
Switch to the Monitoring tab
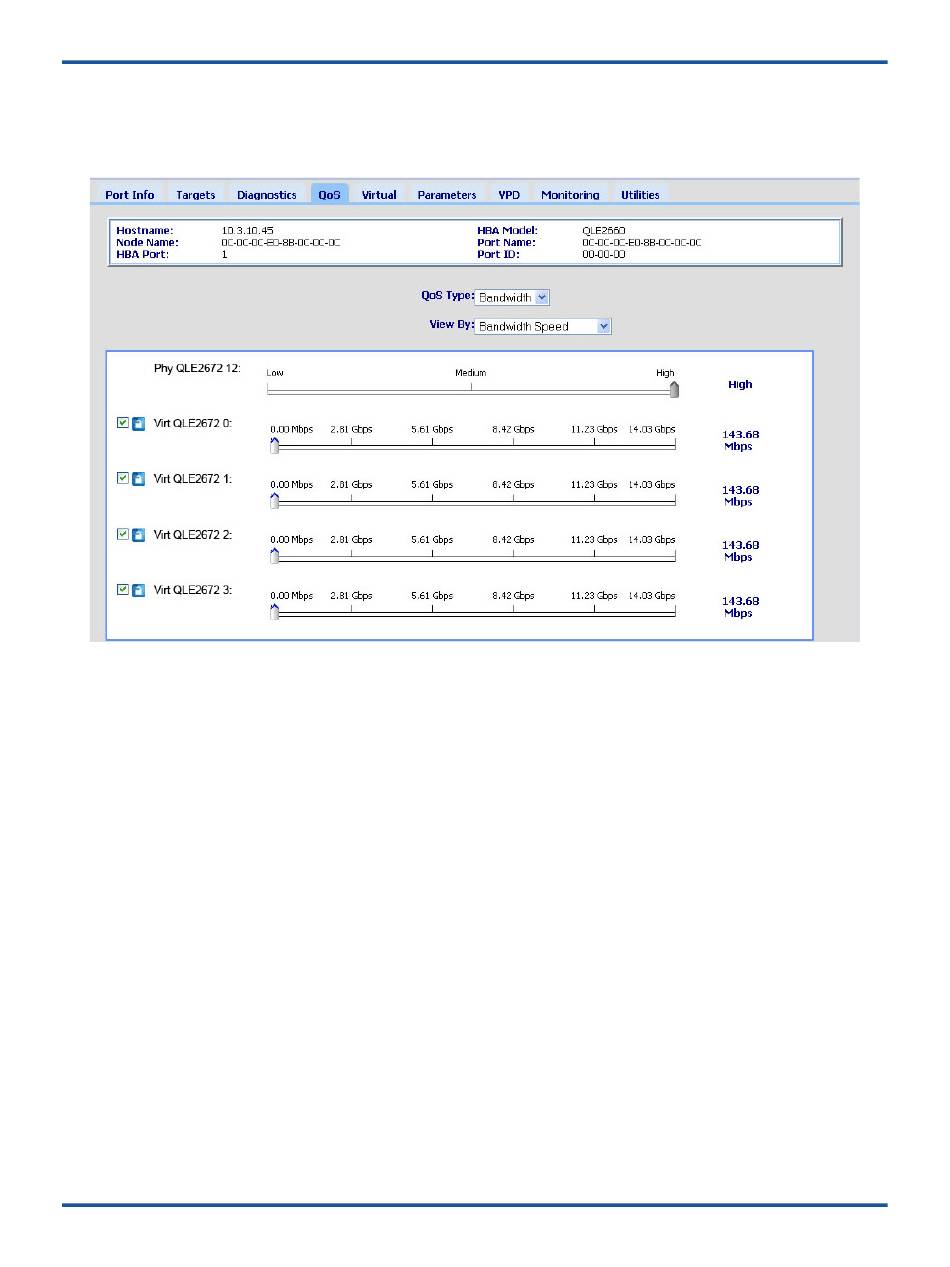570,195
